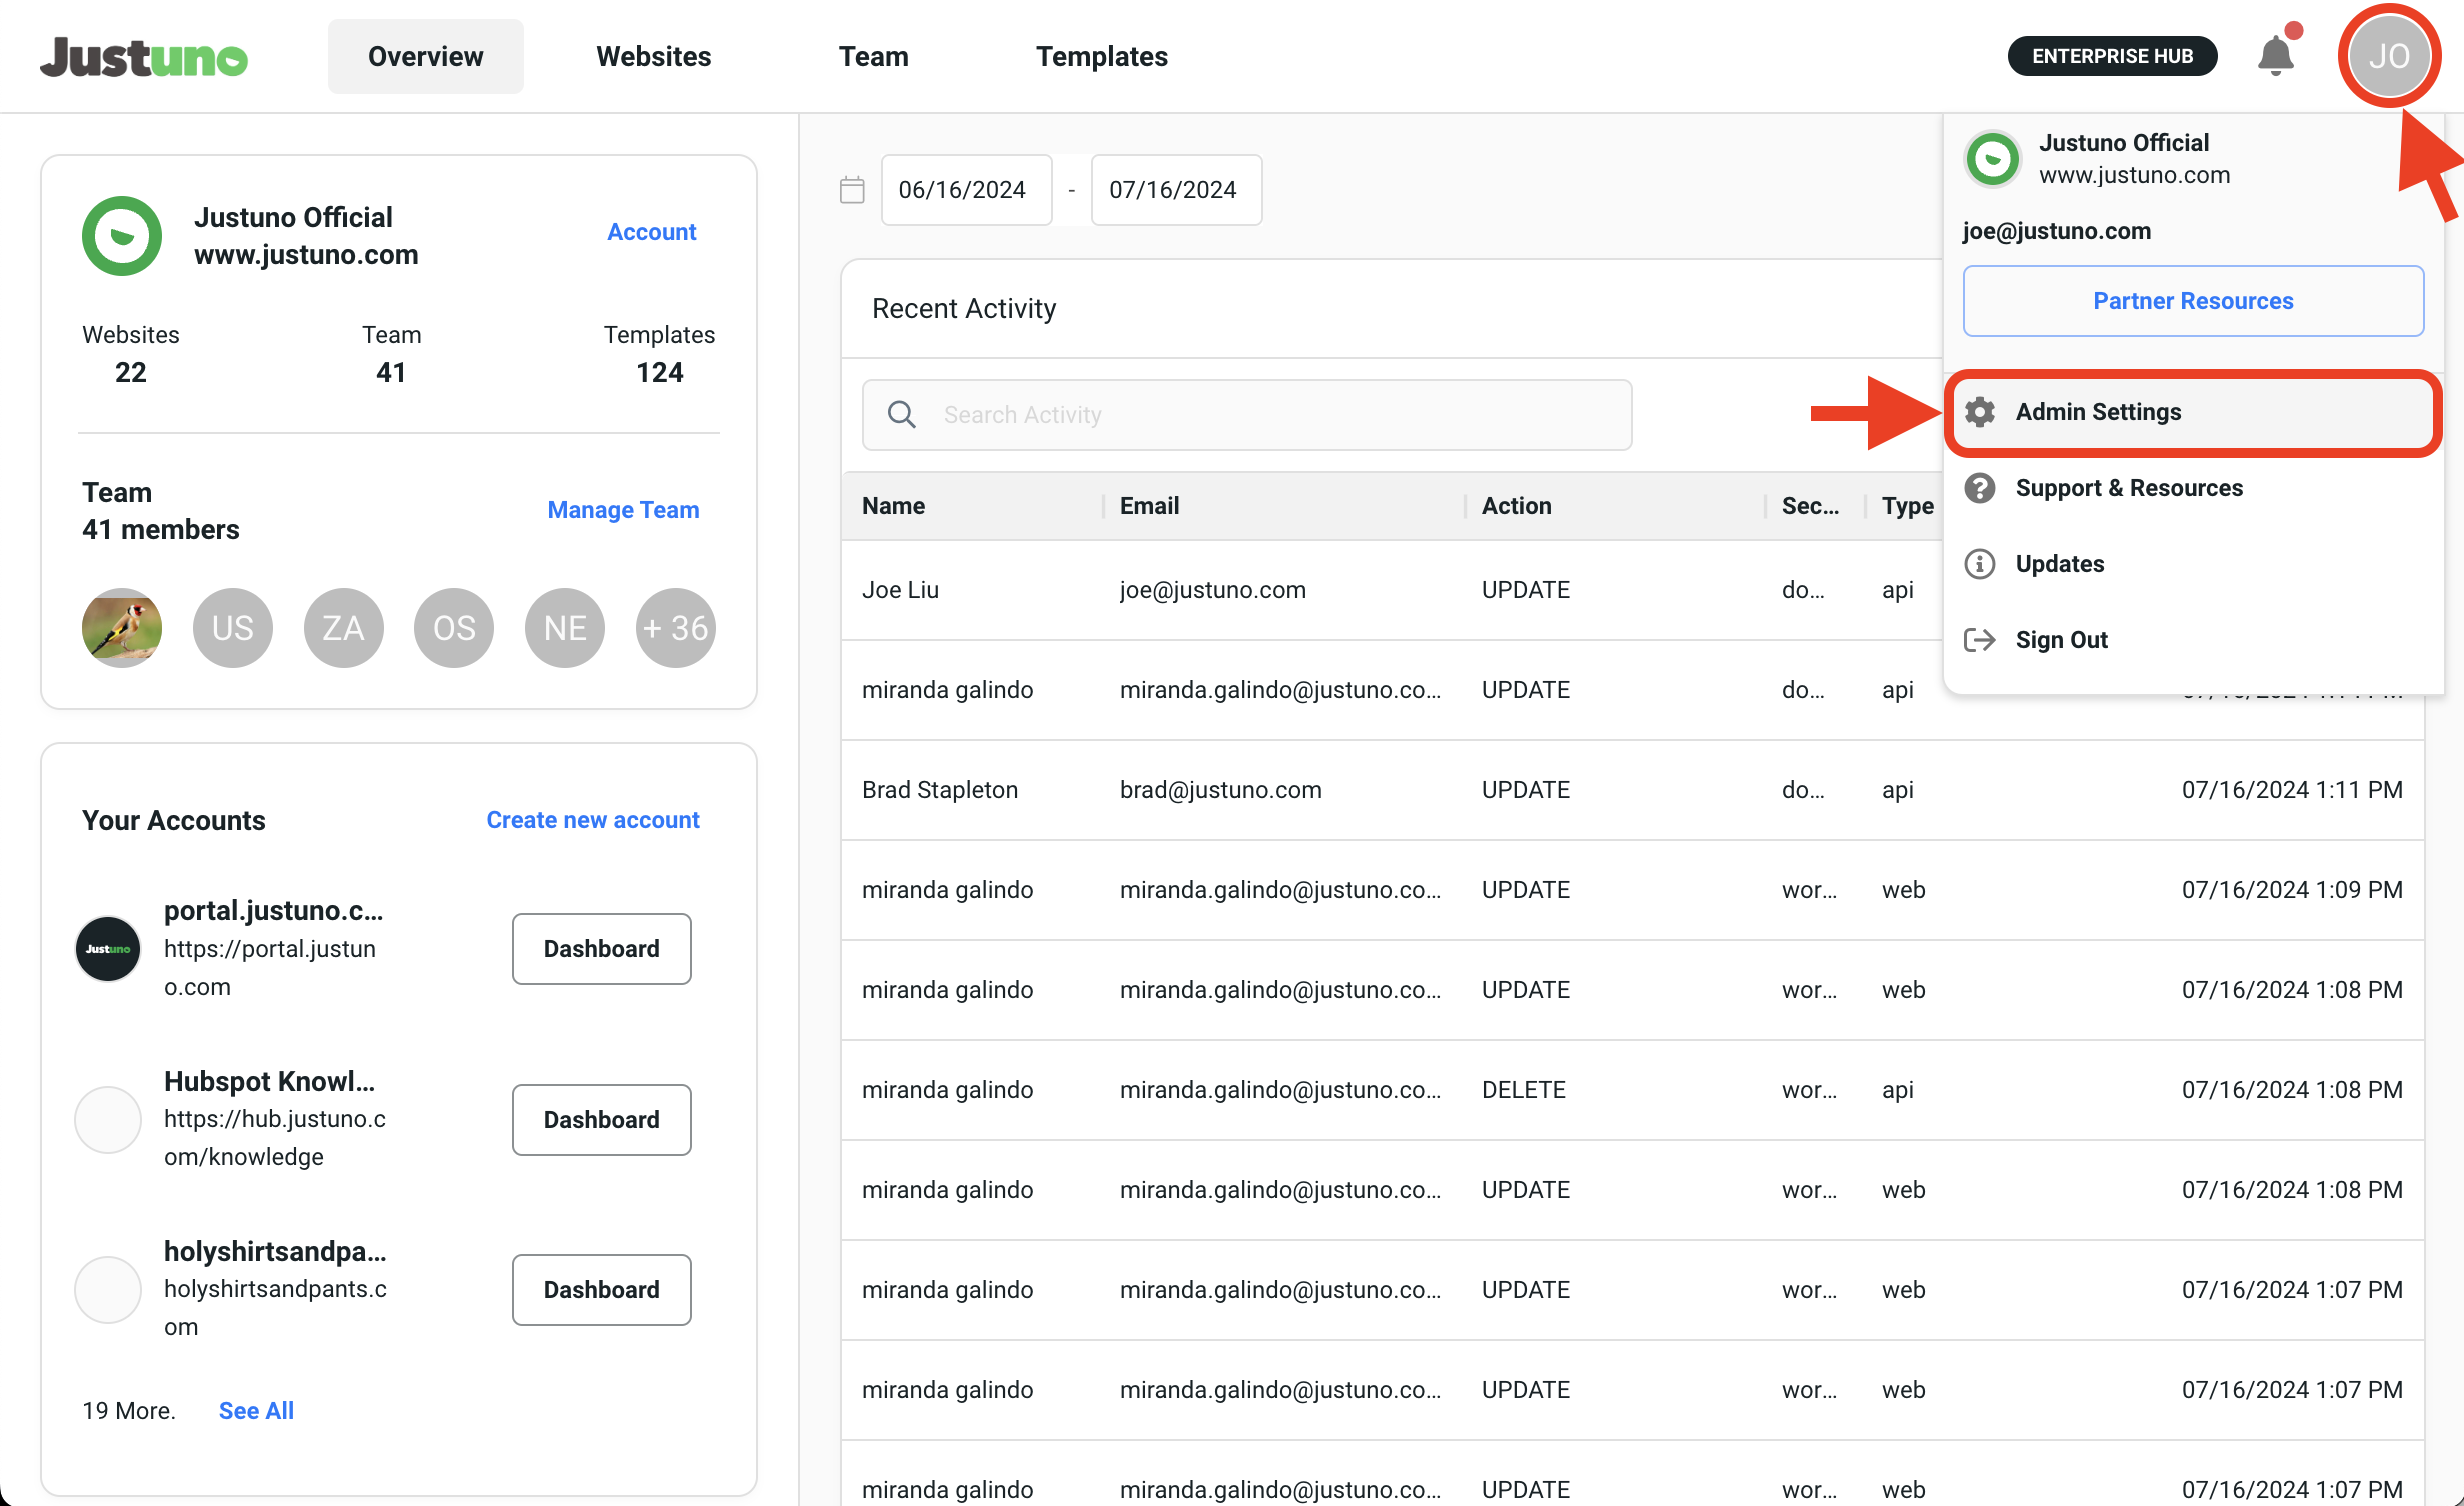2464x1506 pixels.
Task: Click the Manage Team link
Action: coord(623,510)
